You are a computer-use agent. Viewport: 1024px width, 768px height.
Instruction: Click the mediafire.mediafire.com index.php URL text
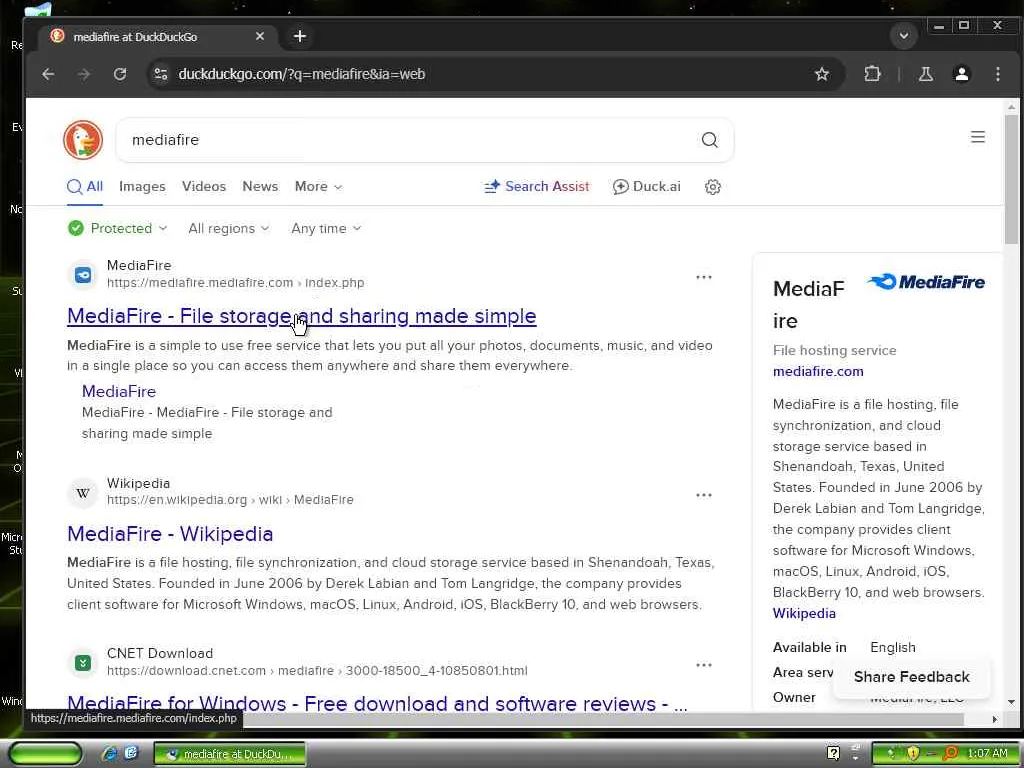click(x=236, y=283)
